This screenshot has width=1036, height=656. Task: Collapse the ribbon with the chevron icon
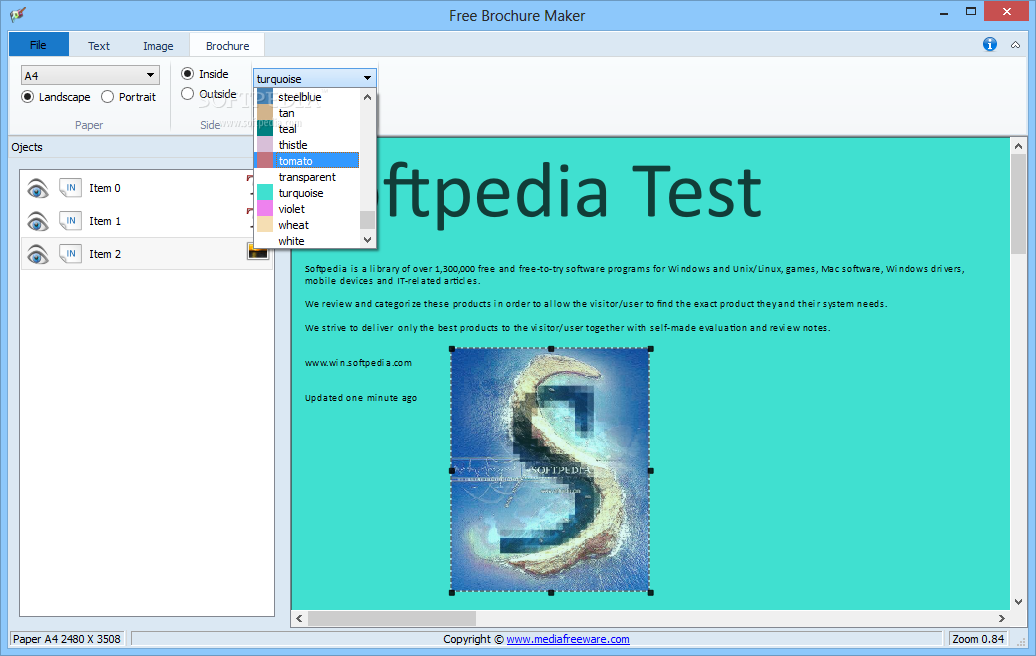(1016, 45)
